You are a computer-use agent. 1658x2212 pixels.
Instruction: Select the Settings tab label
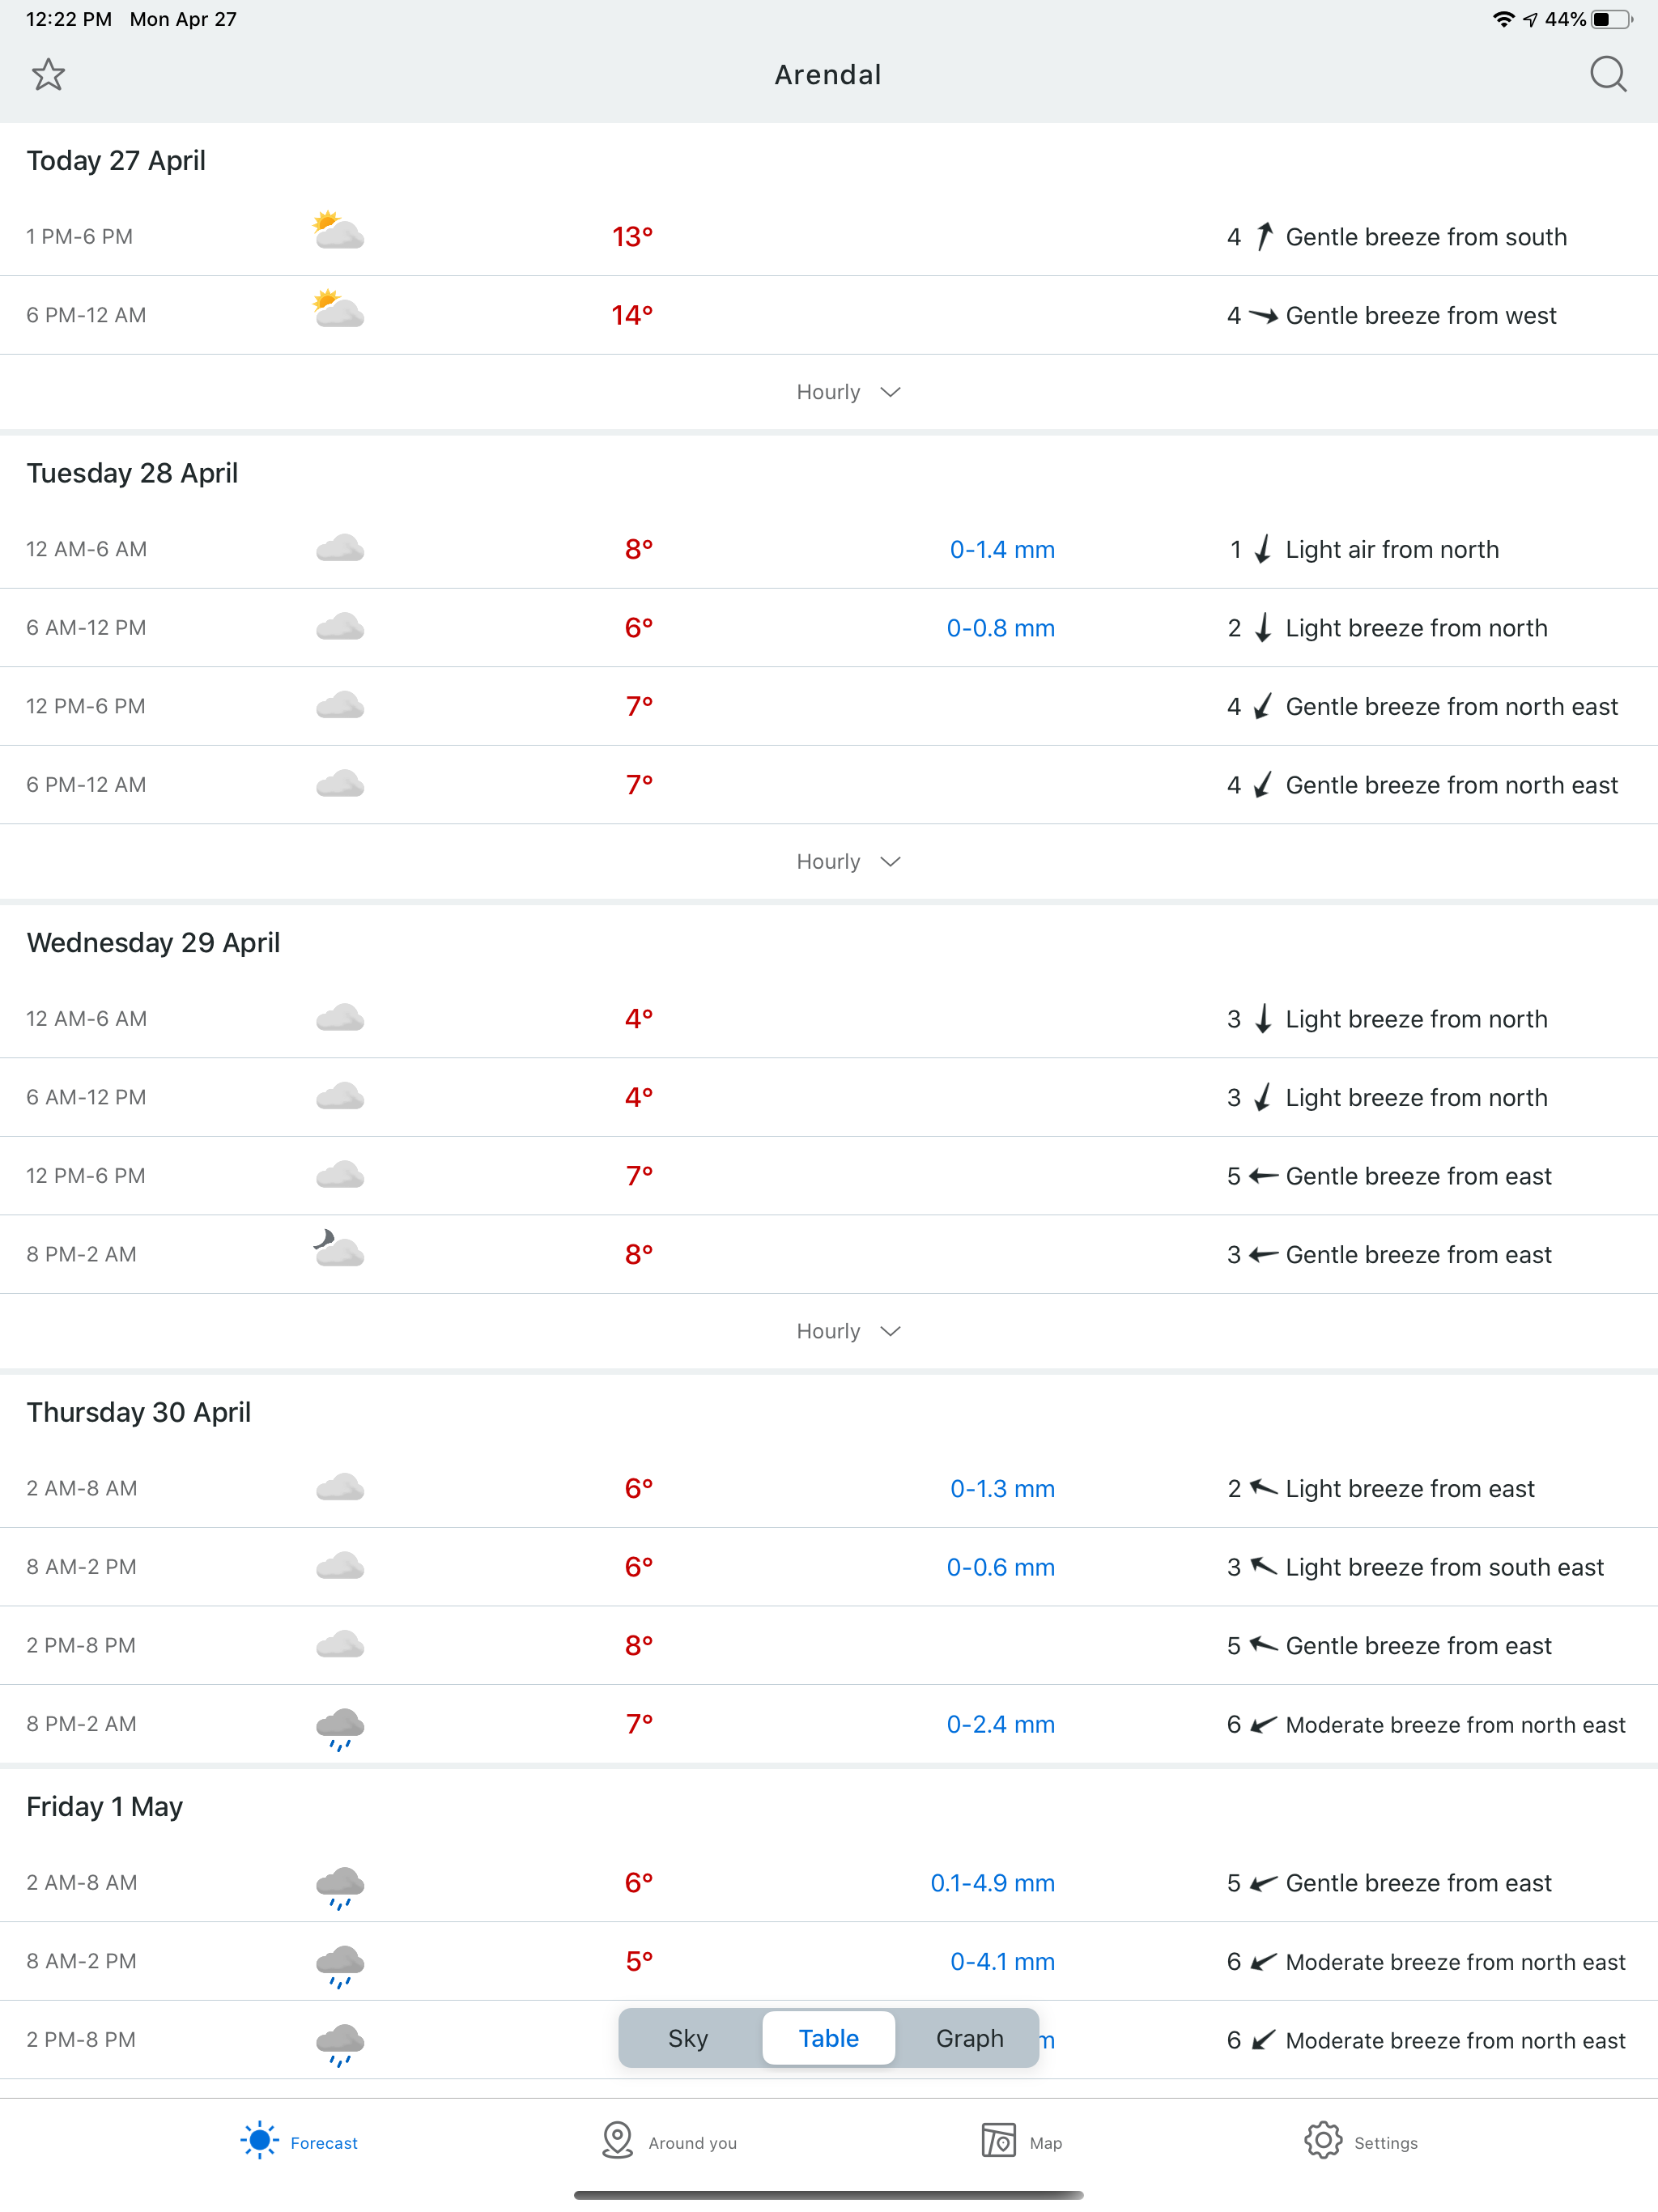pos(1385,2143)
